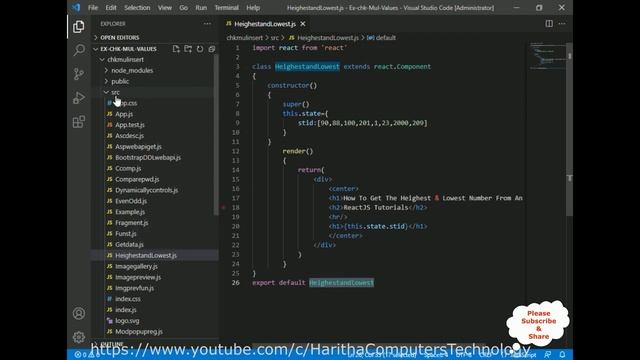
Task: Click the notifications bell in status bar
Action: tap(562, 354)
